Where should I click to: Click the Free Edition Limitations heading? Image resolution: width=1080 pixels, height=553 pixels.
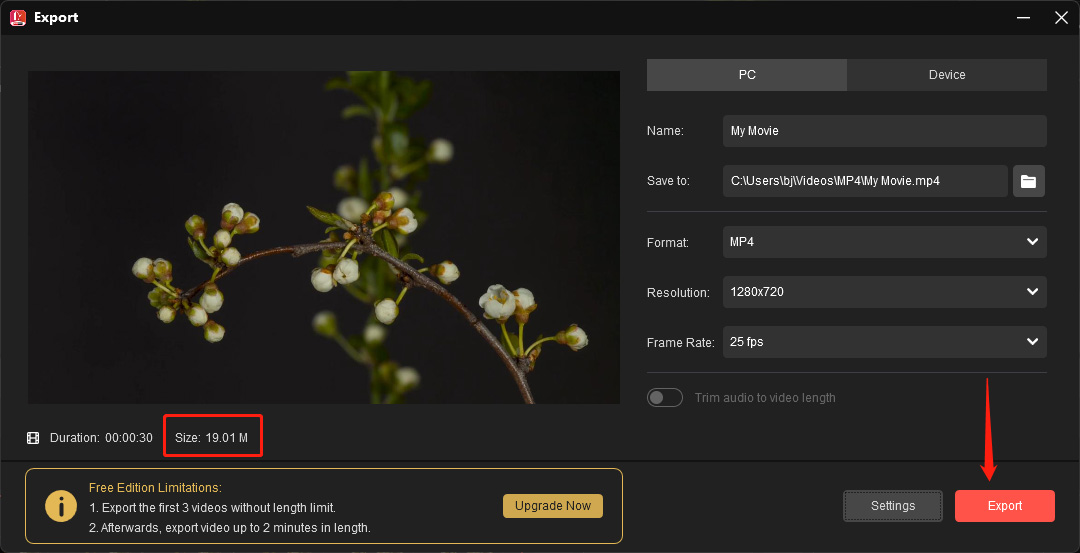point(155,488)
